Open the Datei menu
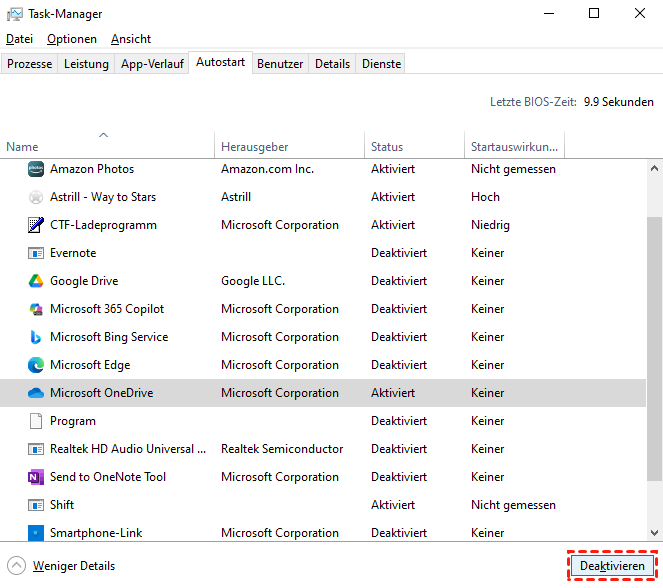 pyautogui.click(x=19, y=39)
